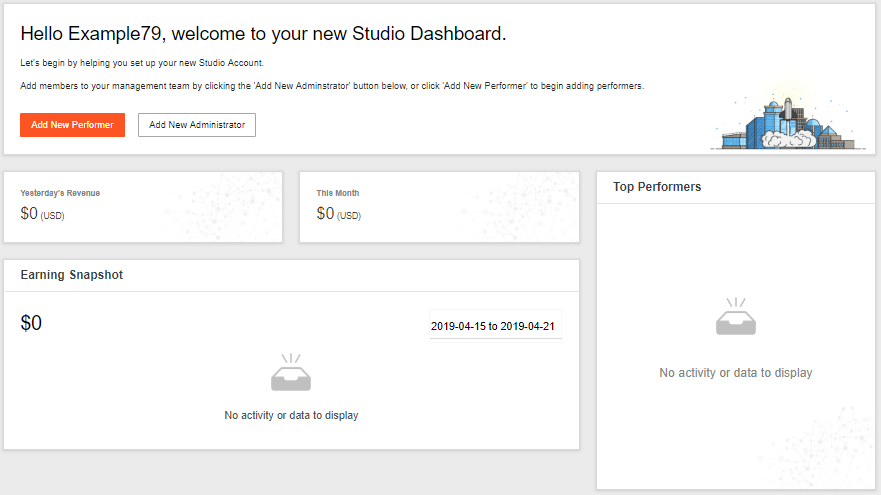The image size is (881, 495).
Task: Select the This Month label
Action: tap(337, 193)
